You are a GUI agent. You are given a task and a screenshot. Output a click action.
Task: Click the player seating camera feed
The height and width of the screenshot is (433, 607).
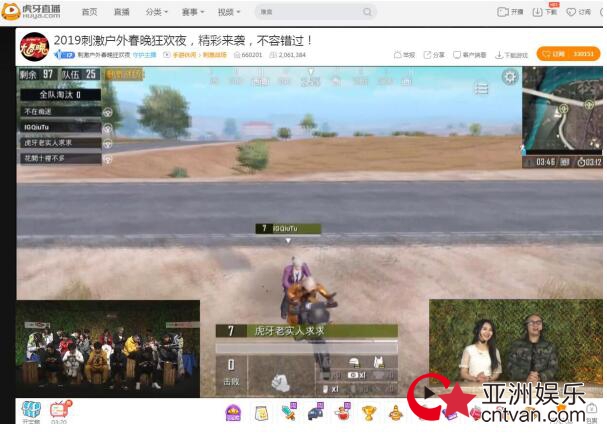(x=108, y=348)
